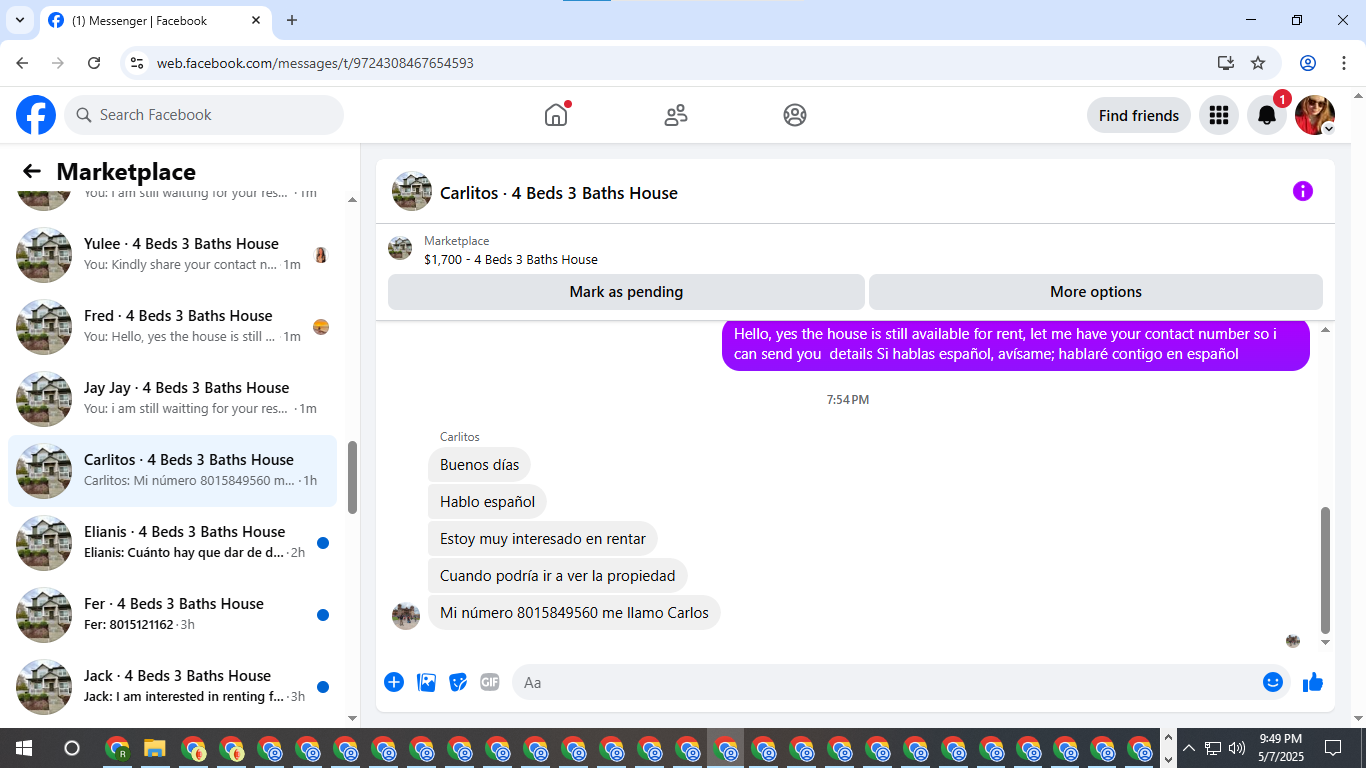Go back with the browser back arrow
Screen dimensions: 1366x768
22,63
